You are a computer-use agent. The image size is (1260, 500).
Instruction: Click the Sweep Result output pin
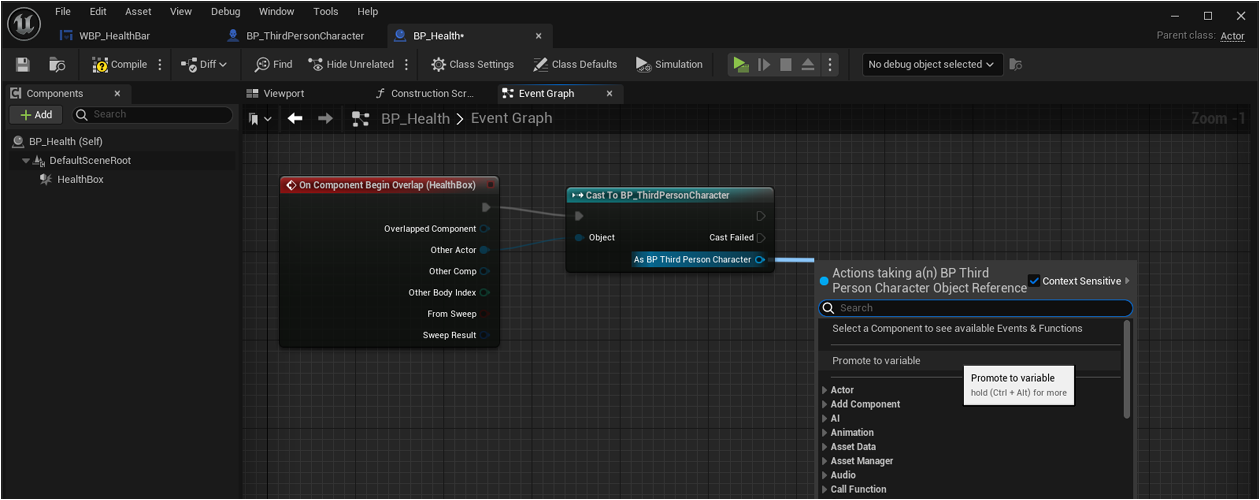coord(485,335)
